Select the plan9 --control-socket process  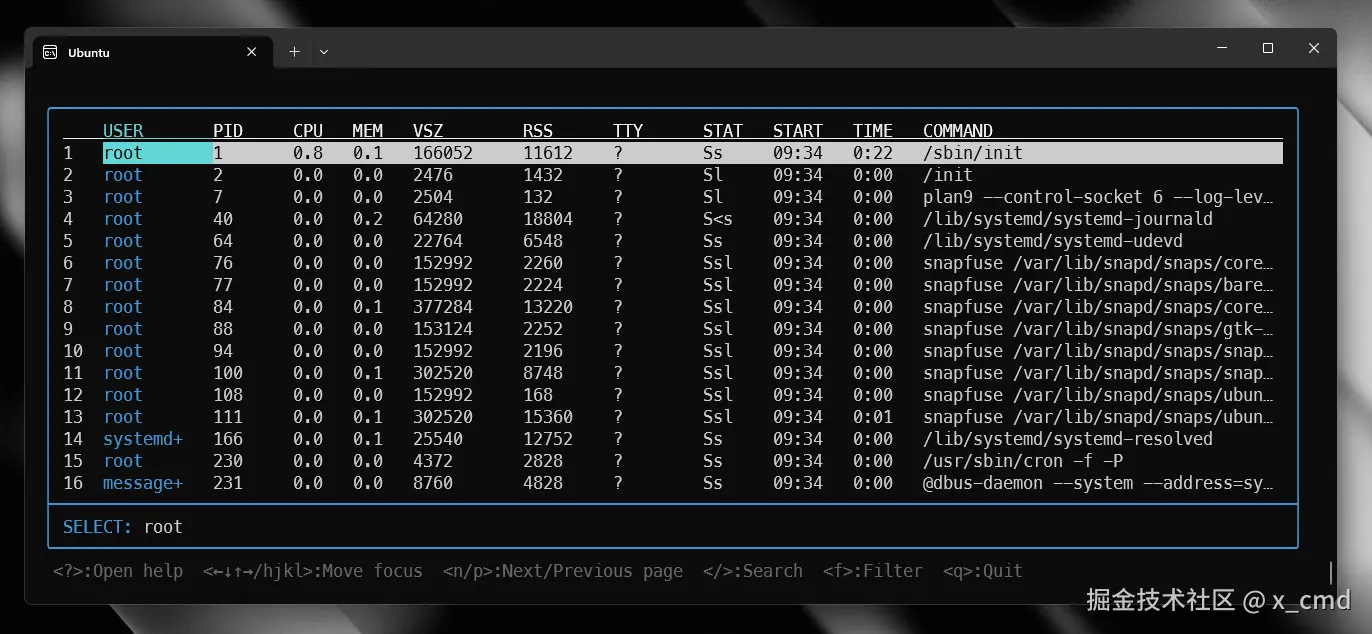click(x=1098, y=197)
